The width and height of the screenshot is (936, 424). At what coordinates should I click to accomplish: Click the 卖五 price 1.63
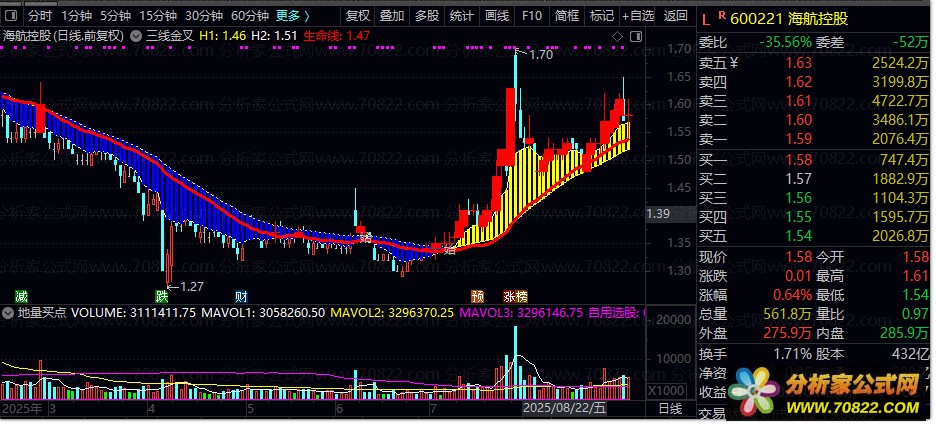click(x=799, y=63)
